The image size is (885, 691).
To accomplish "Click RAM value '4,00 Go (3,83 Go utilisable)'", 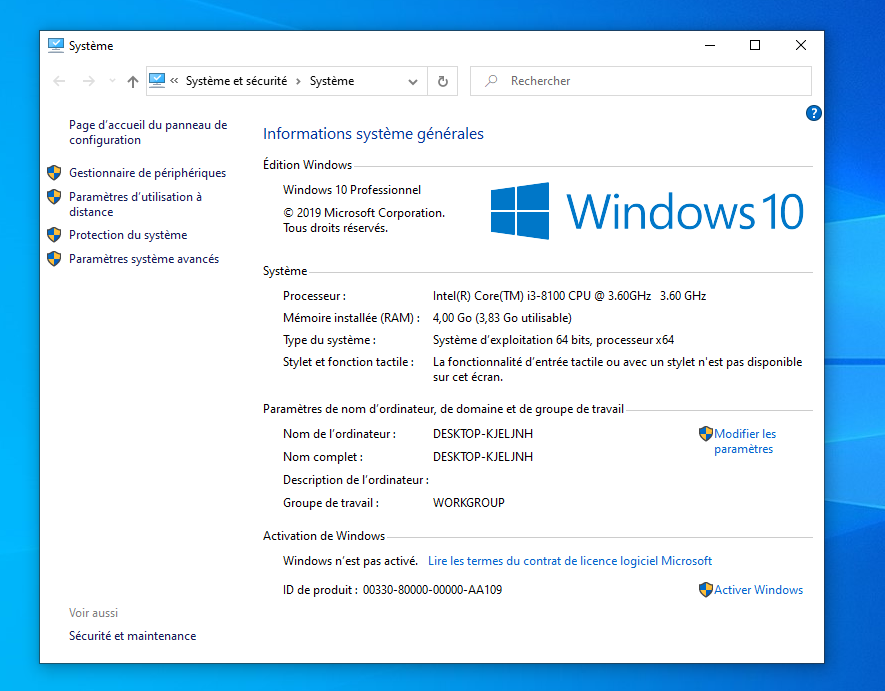I will click(502, 318).
